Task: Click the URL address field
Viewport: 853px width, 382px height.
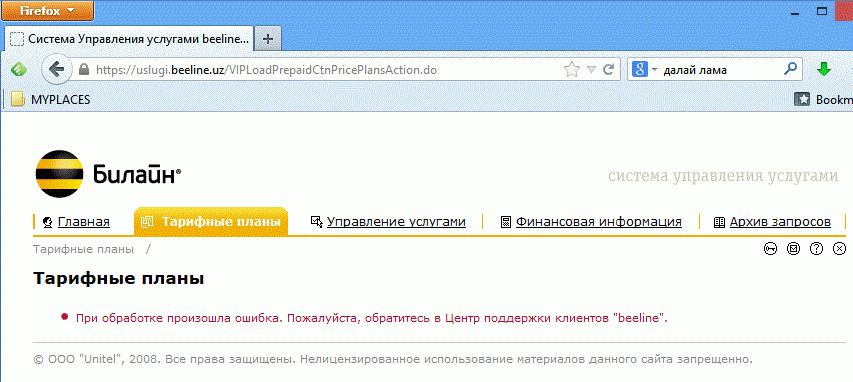Action: pos(326,70)
